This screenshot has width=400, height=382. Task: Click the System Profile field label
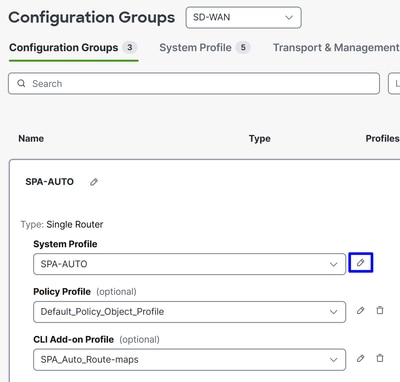(x=65, y=244)
